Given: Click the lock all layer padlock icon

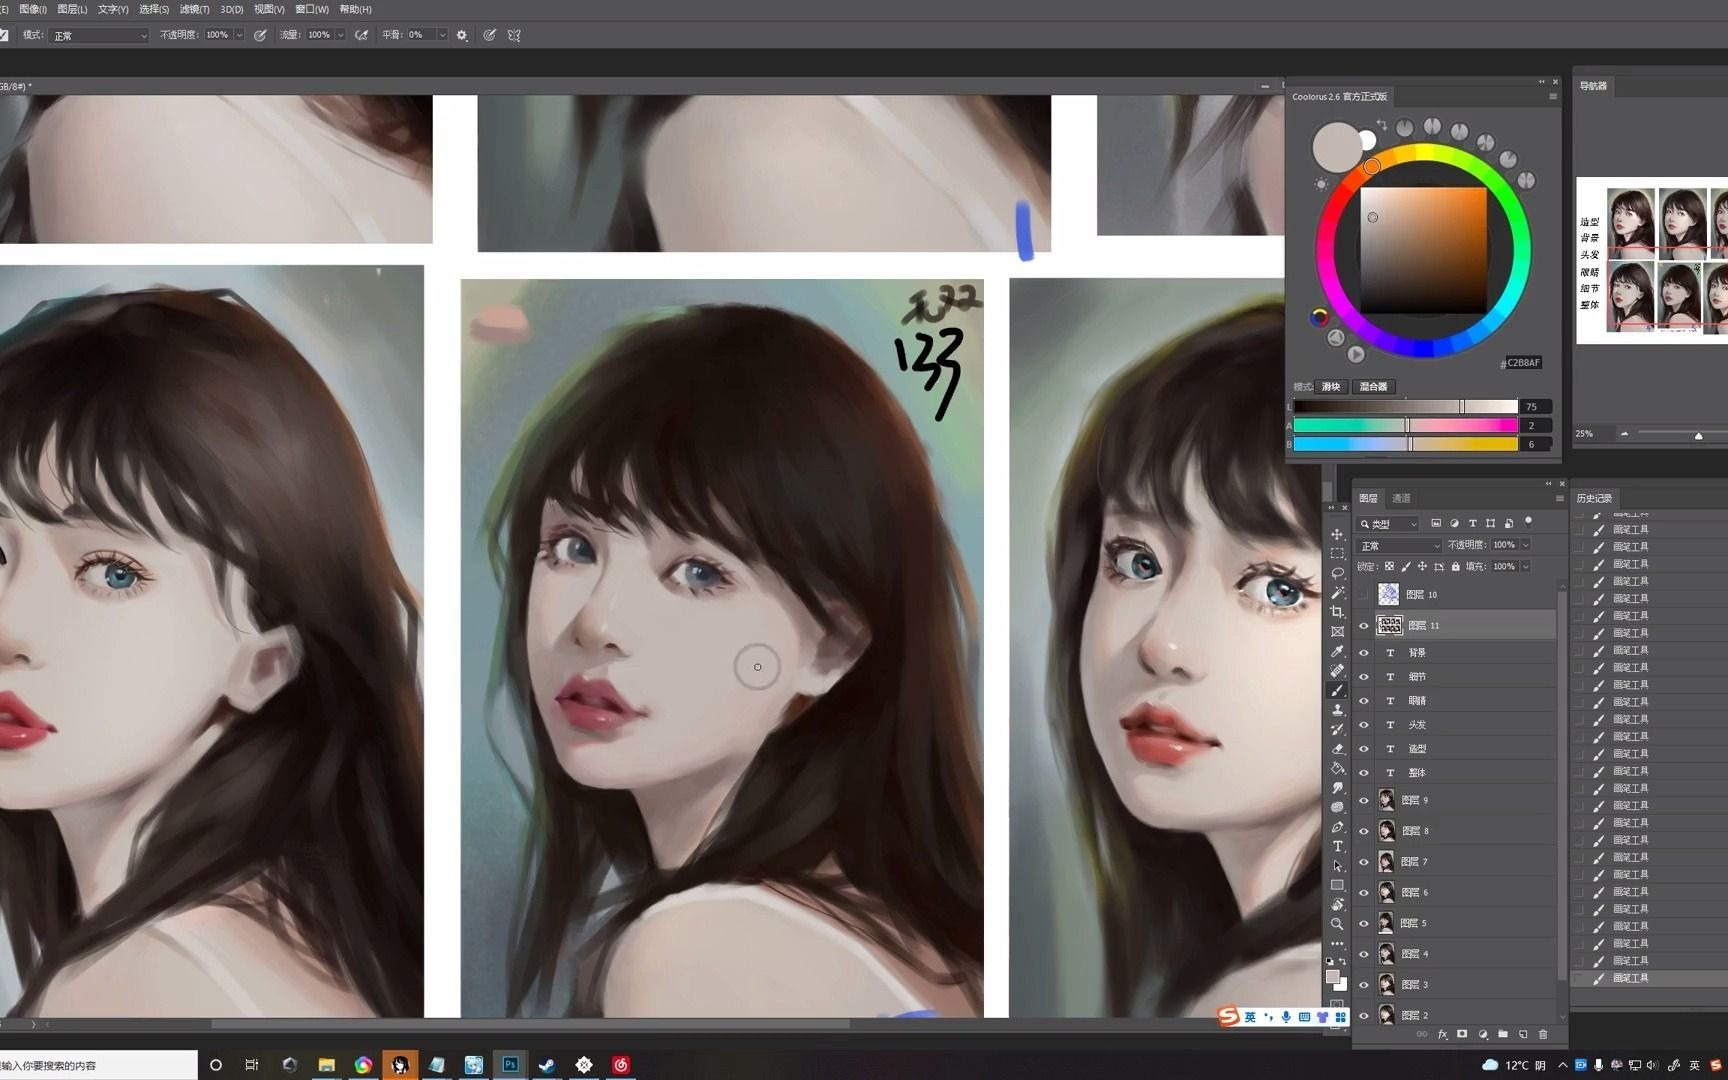Looking at the screenshot, I should click(1455, 566).
